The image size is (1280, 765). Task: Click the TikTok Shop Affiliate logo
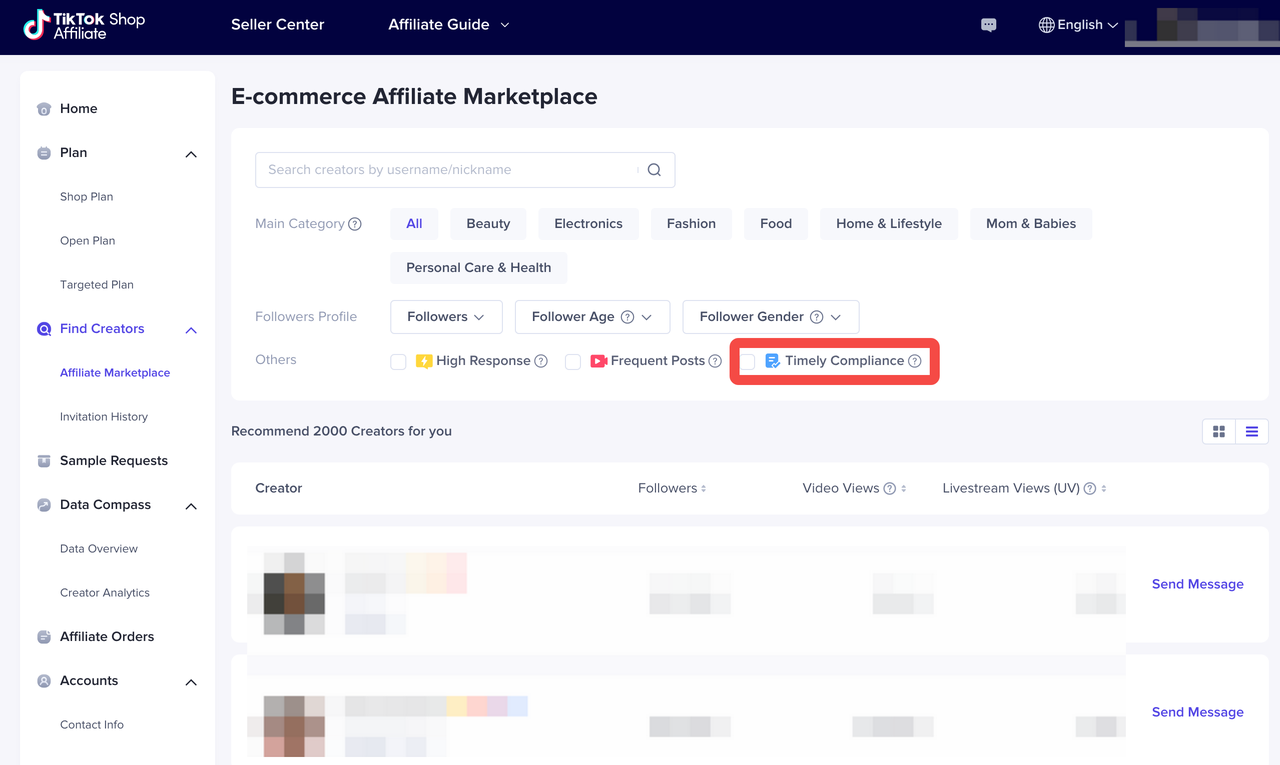click(x=85, y=26)
